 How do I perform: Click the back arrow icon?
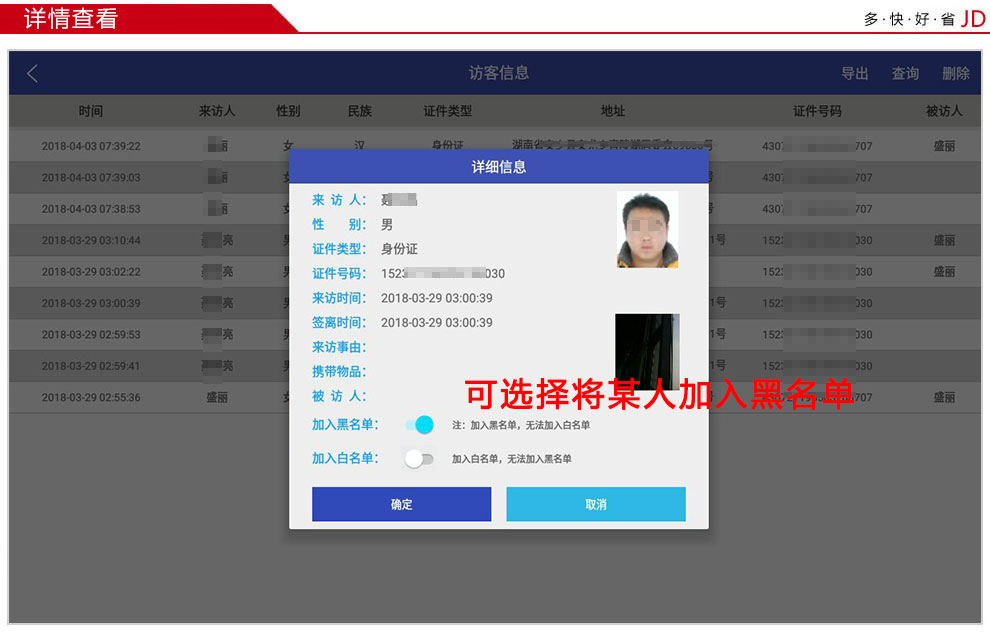click(32, 73)
